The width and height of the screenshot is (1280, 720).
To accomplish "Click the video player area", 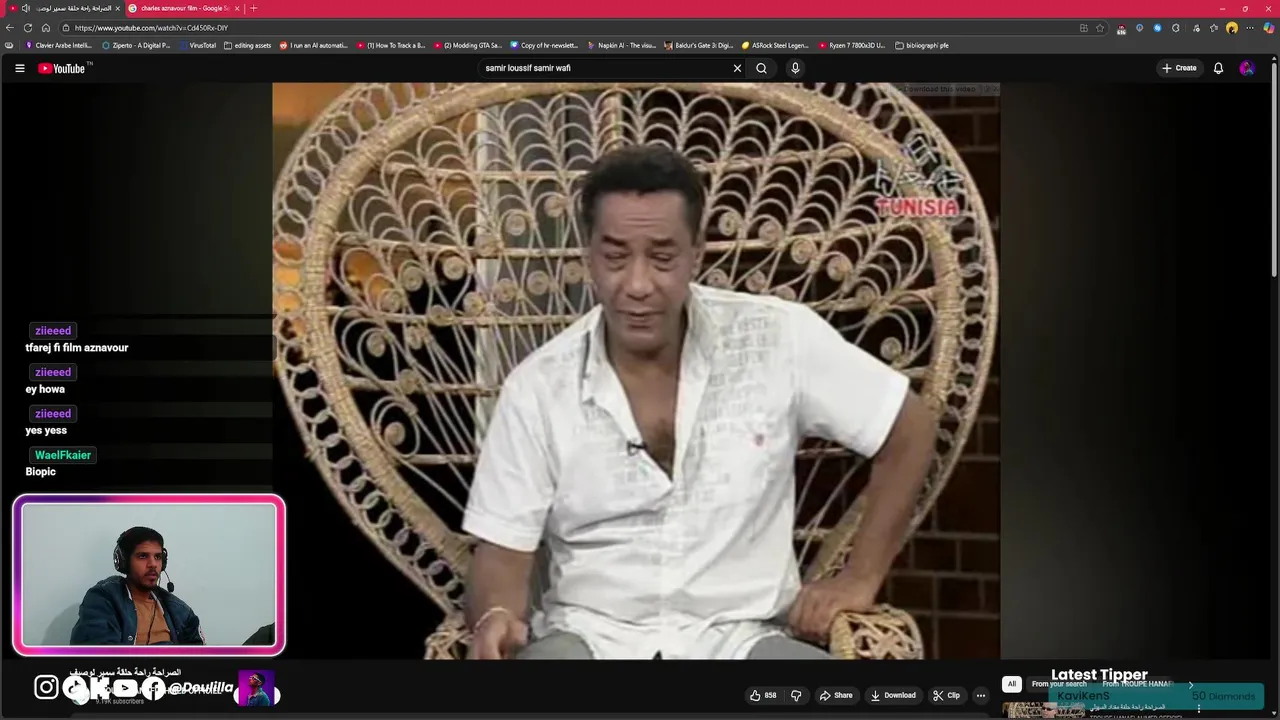I will [636, 370].
